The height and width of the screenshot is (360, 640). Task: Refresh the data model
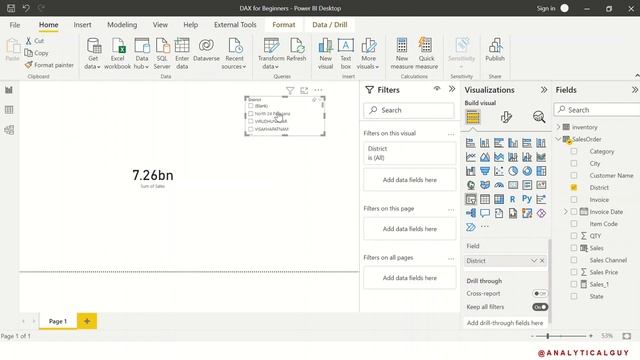[x=296, y=50]
